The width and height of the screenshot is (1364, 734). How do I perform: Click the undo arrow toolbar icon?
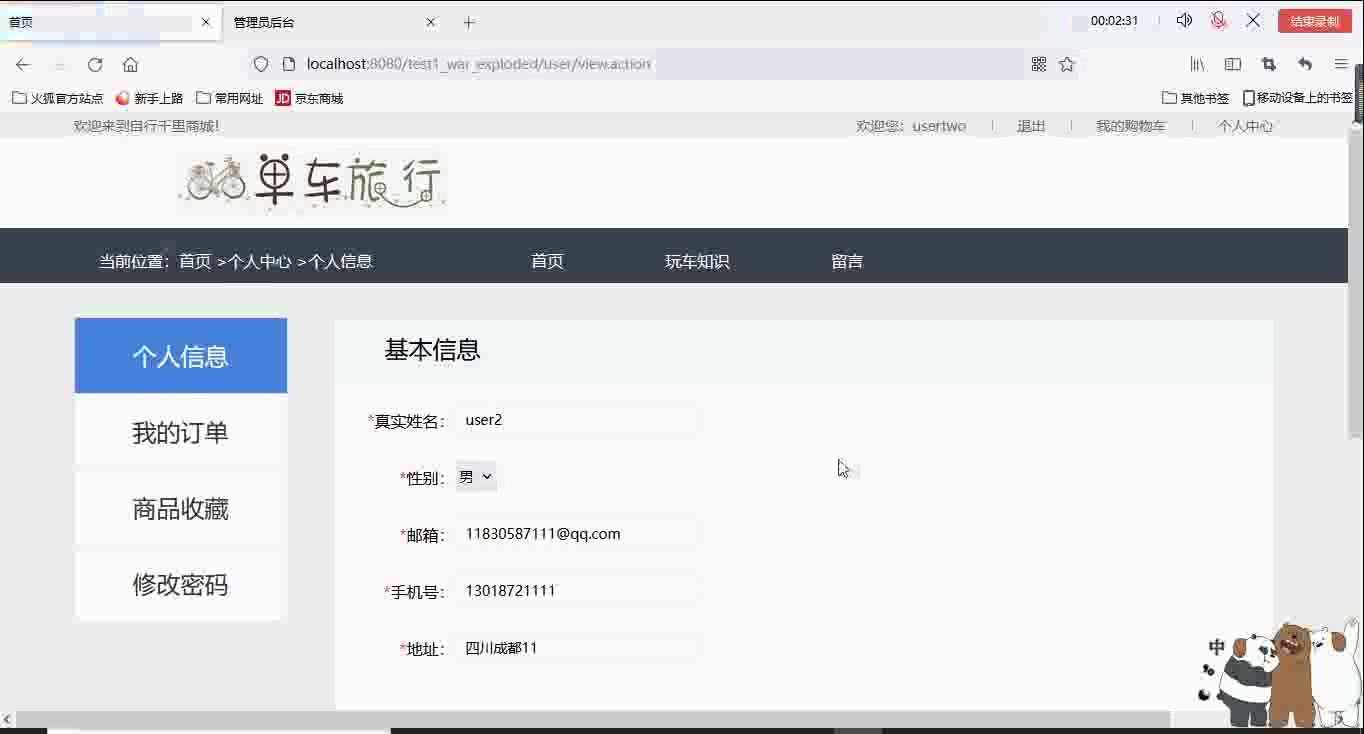pyautogui.click(x=1305, y=64)
